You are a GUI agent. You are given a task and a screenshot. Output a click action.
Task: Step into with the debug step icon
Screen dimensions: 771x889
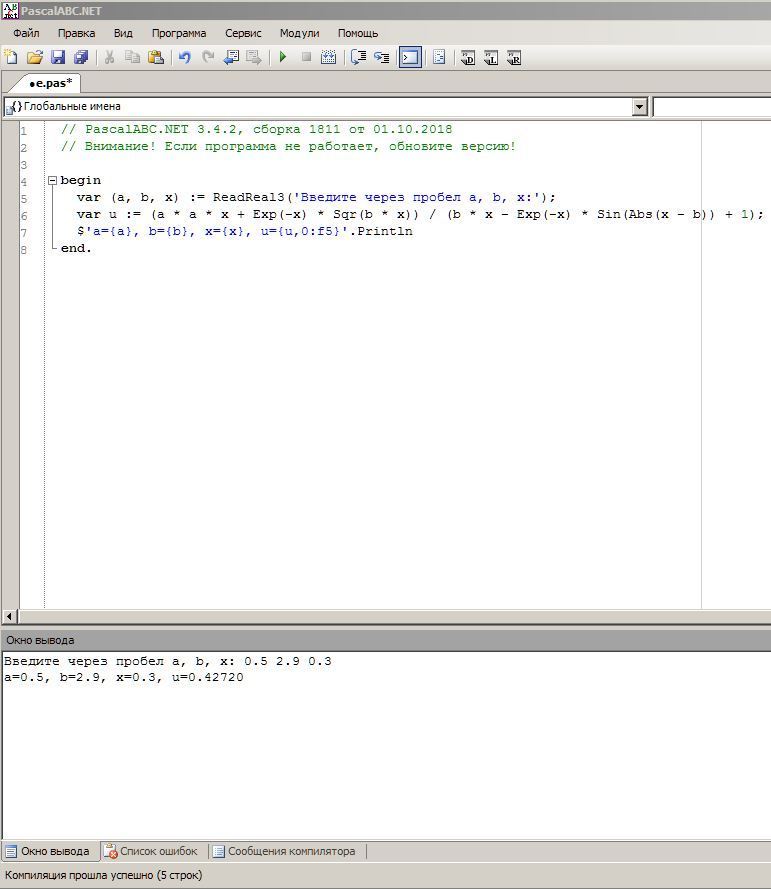(382, 57)
